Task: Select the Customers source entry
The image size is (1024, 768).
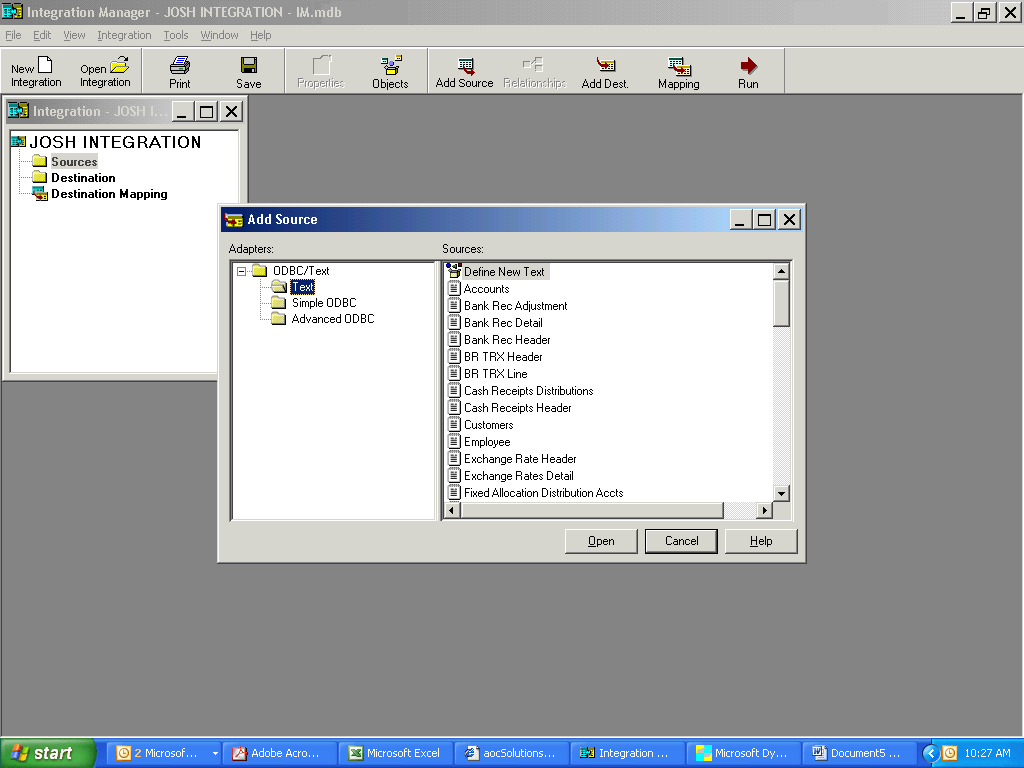Action: [487, 424]
